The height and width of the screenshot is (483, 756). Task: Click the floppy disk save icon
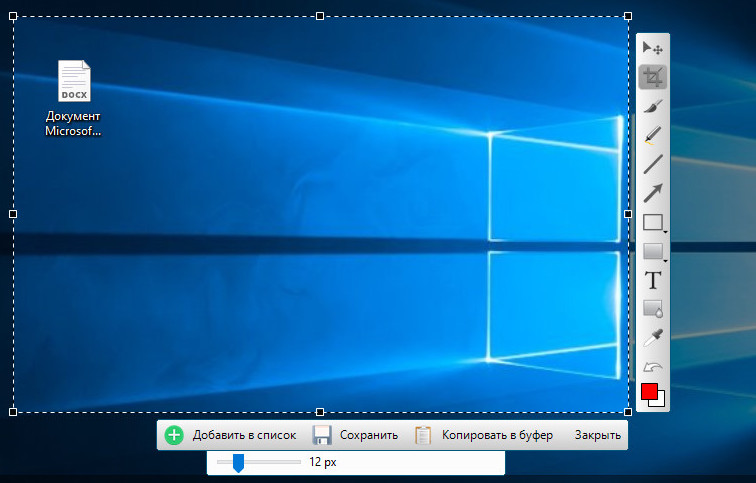pos(322,435)
